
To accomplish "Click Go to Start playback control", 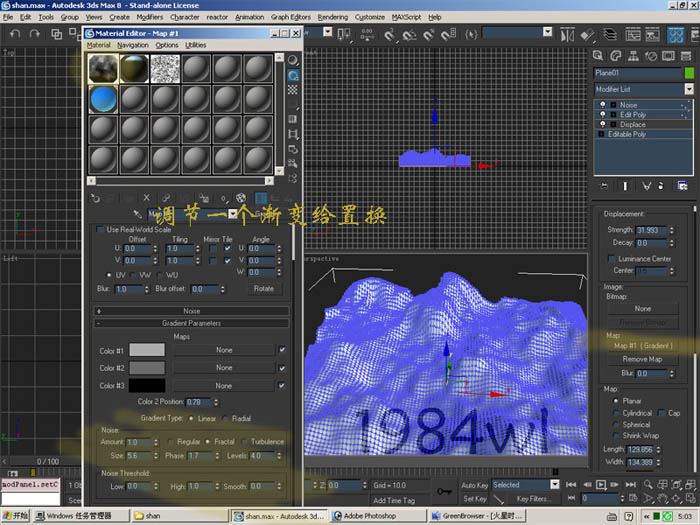I will point(571,484).
